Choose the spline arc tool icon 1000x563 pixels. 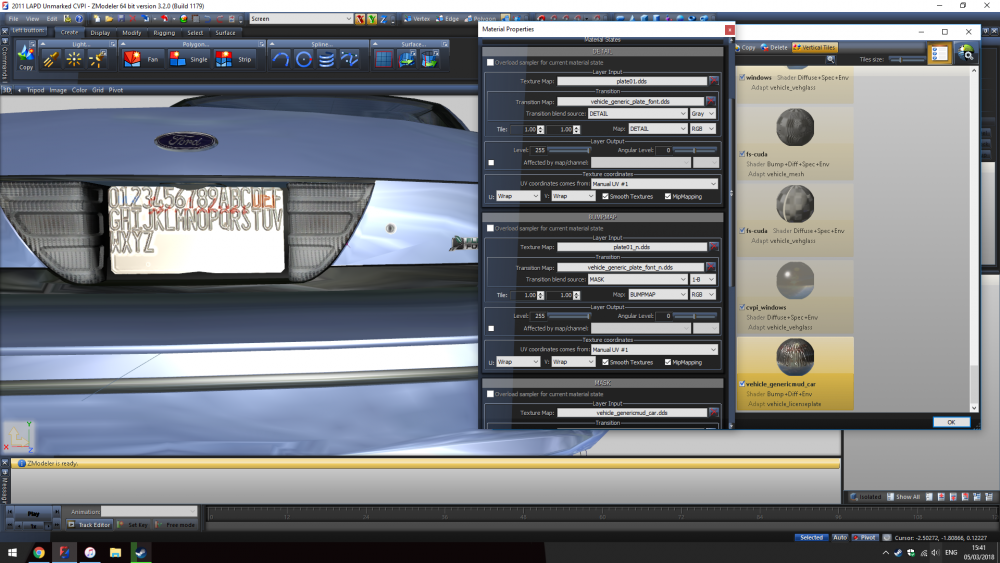coord(281,59)
